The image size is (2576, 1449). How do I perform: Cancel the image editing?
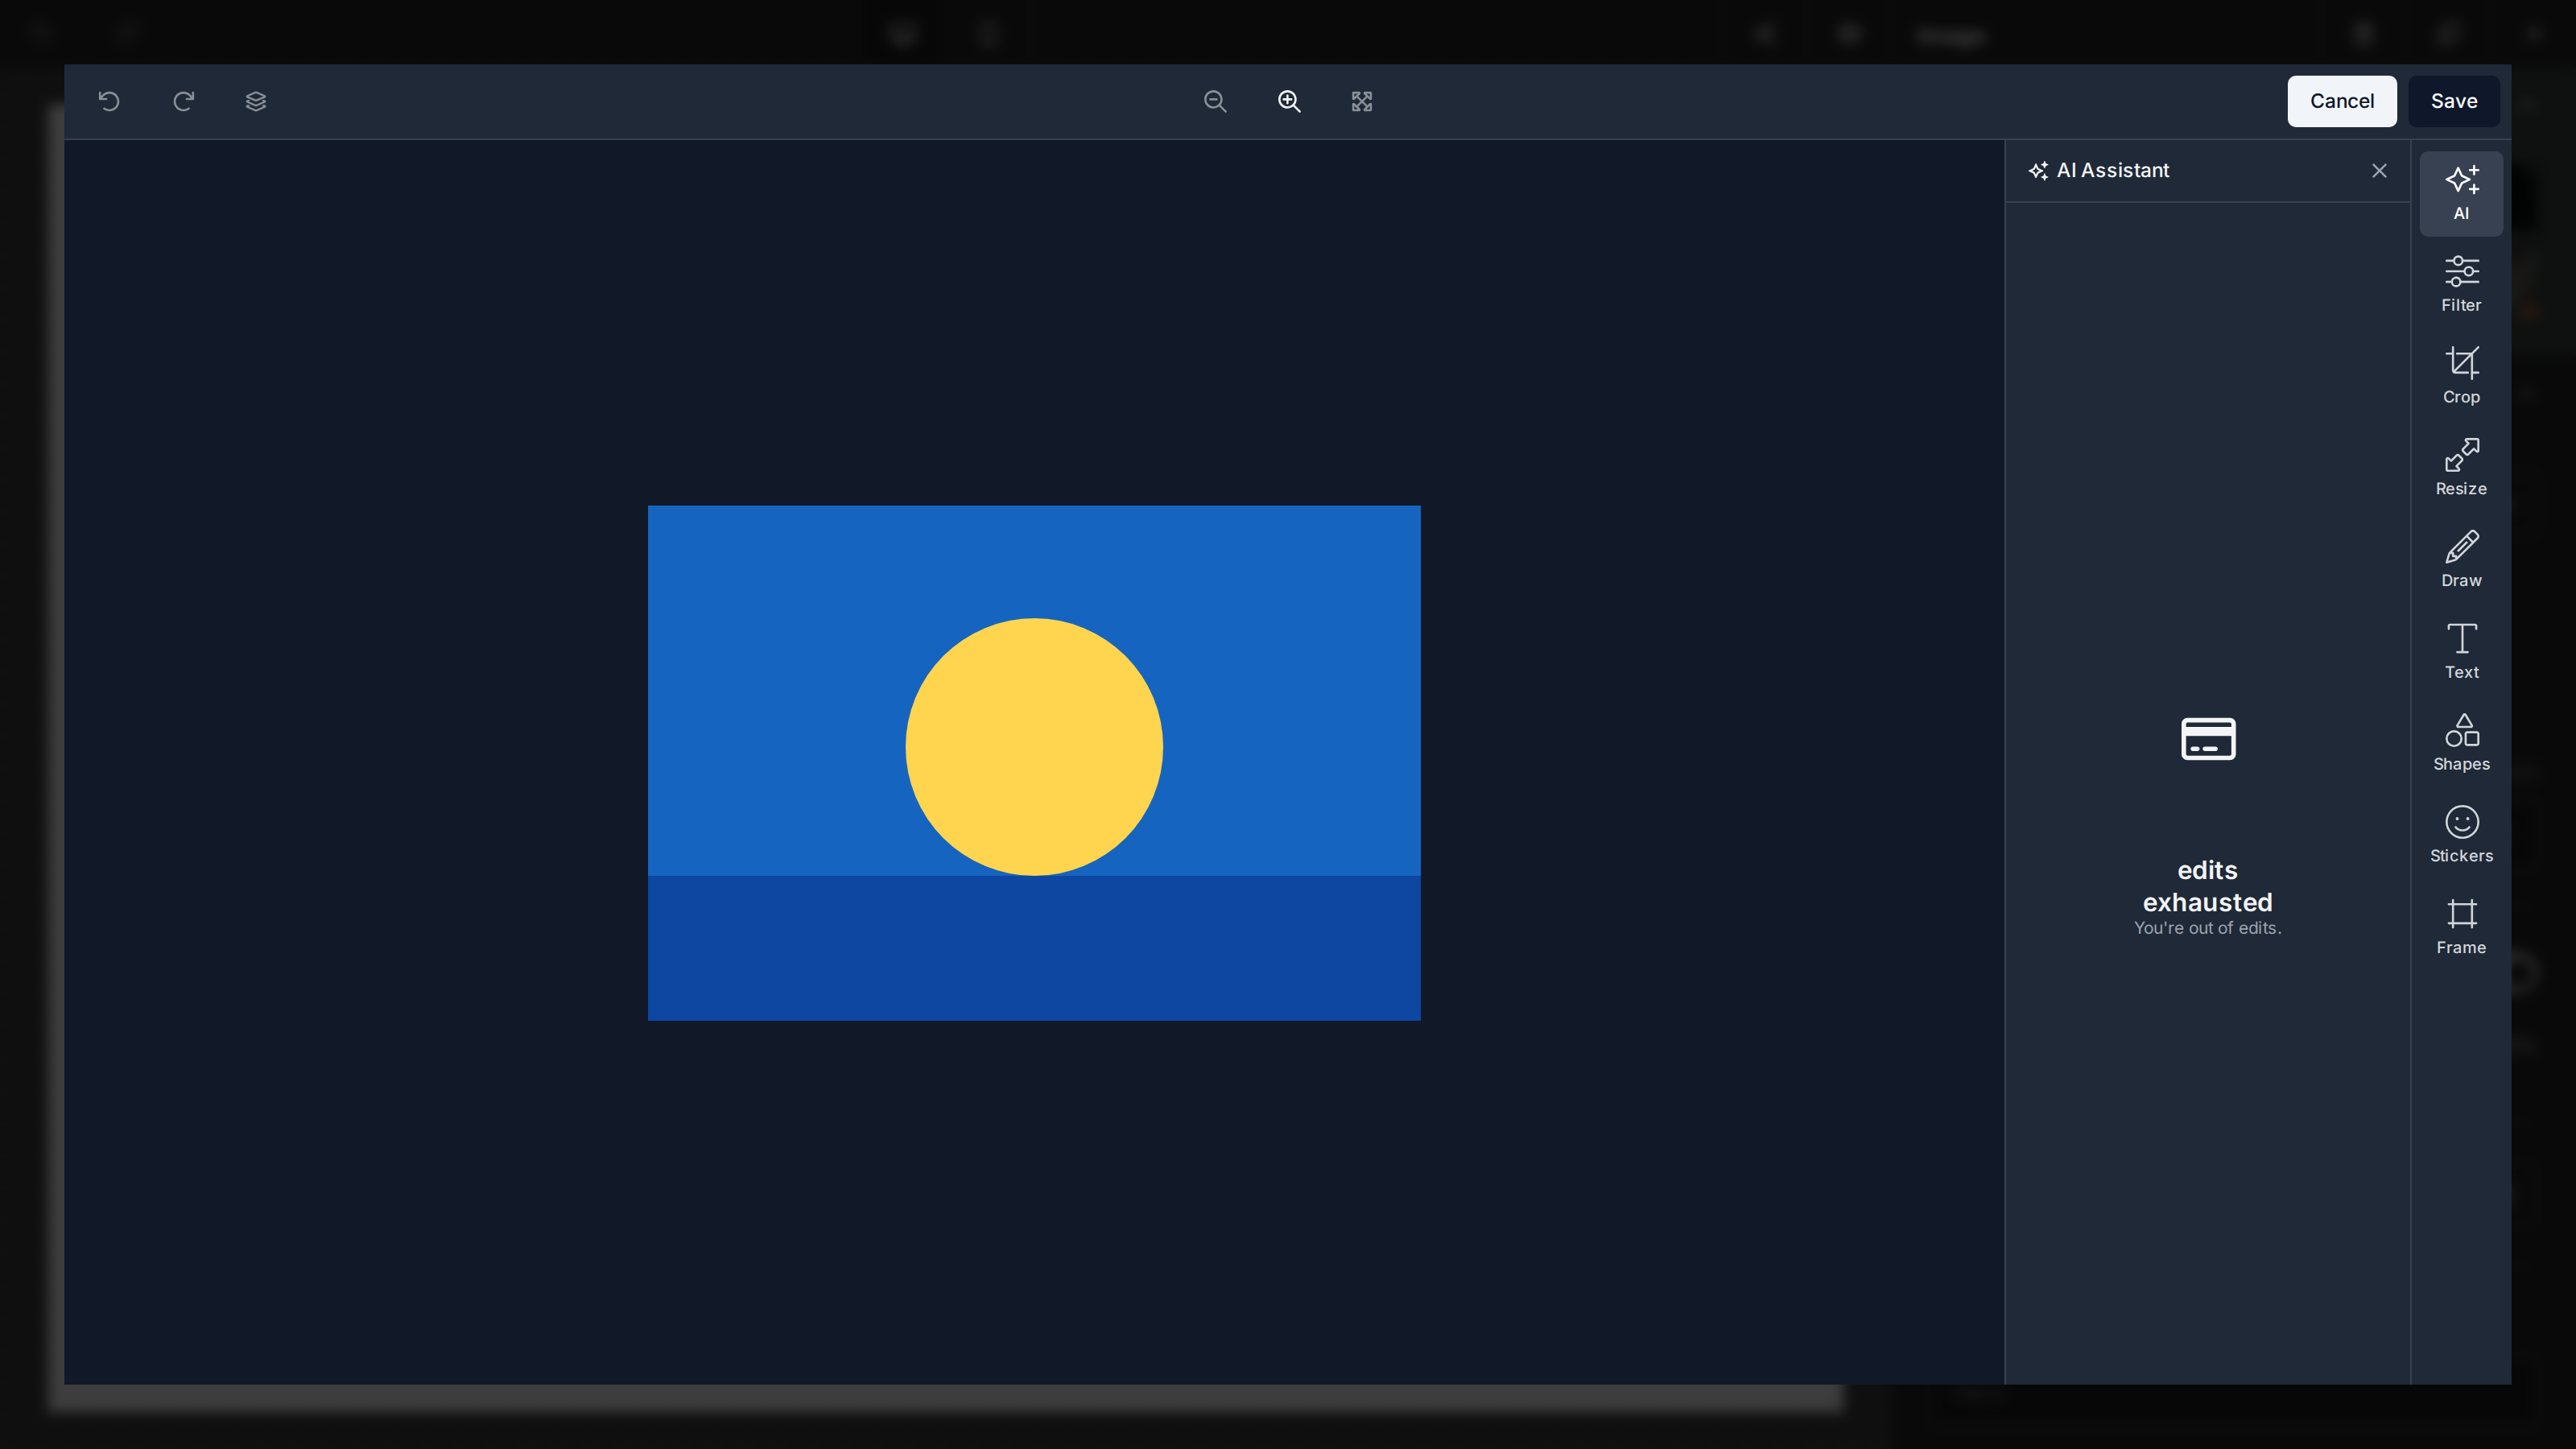(2342, 101)
